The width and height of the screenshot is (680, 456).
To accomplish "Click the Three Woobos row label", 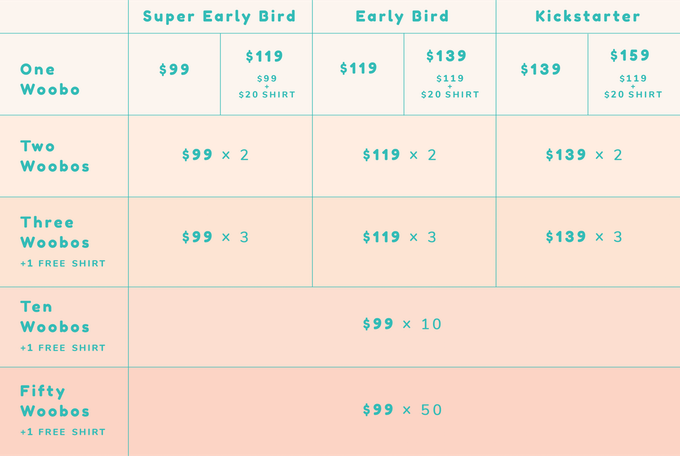I will [x=55, y=233].
